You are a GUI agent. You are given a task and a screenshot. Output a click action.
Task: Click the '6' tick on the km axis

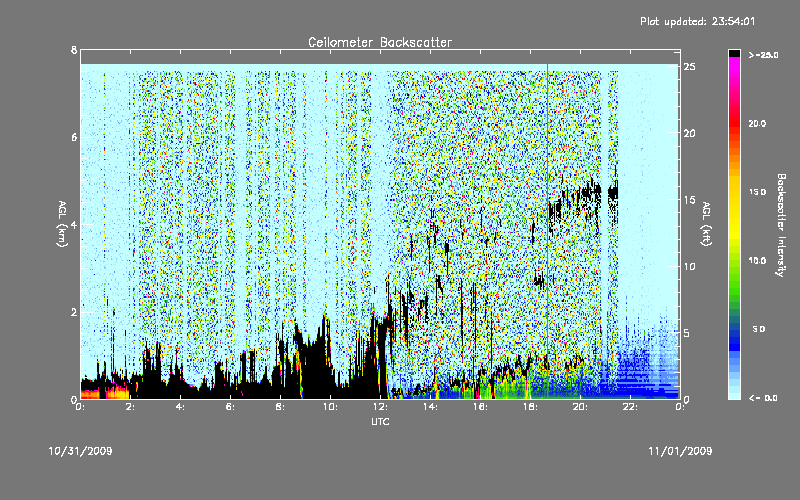coord(74,137)
